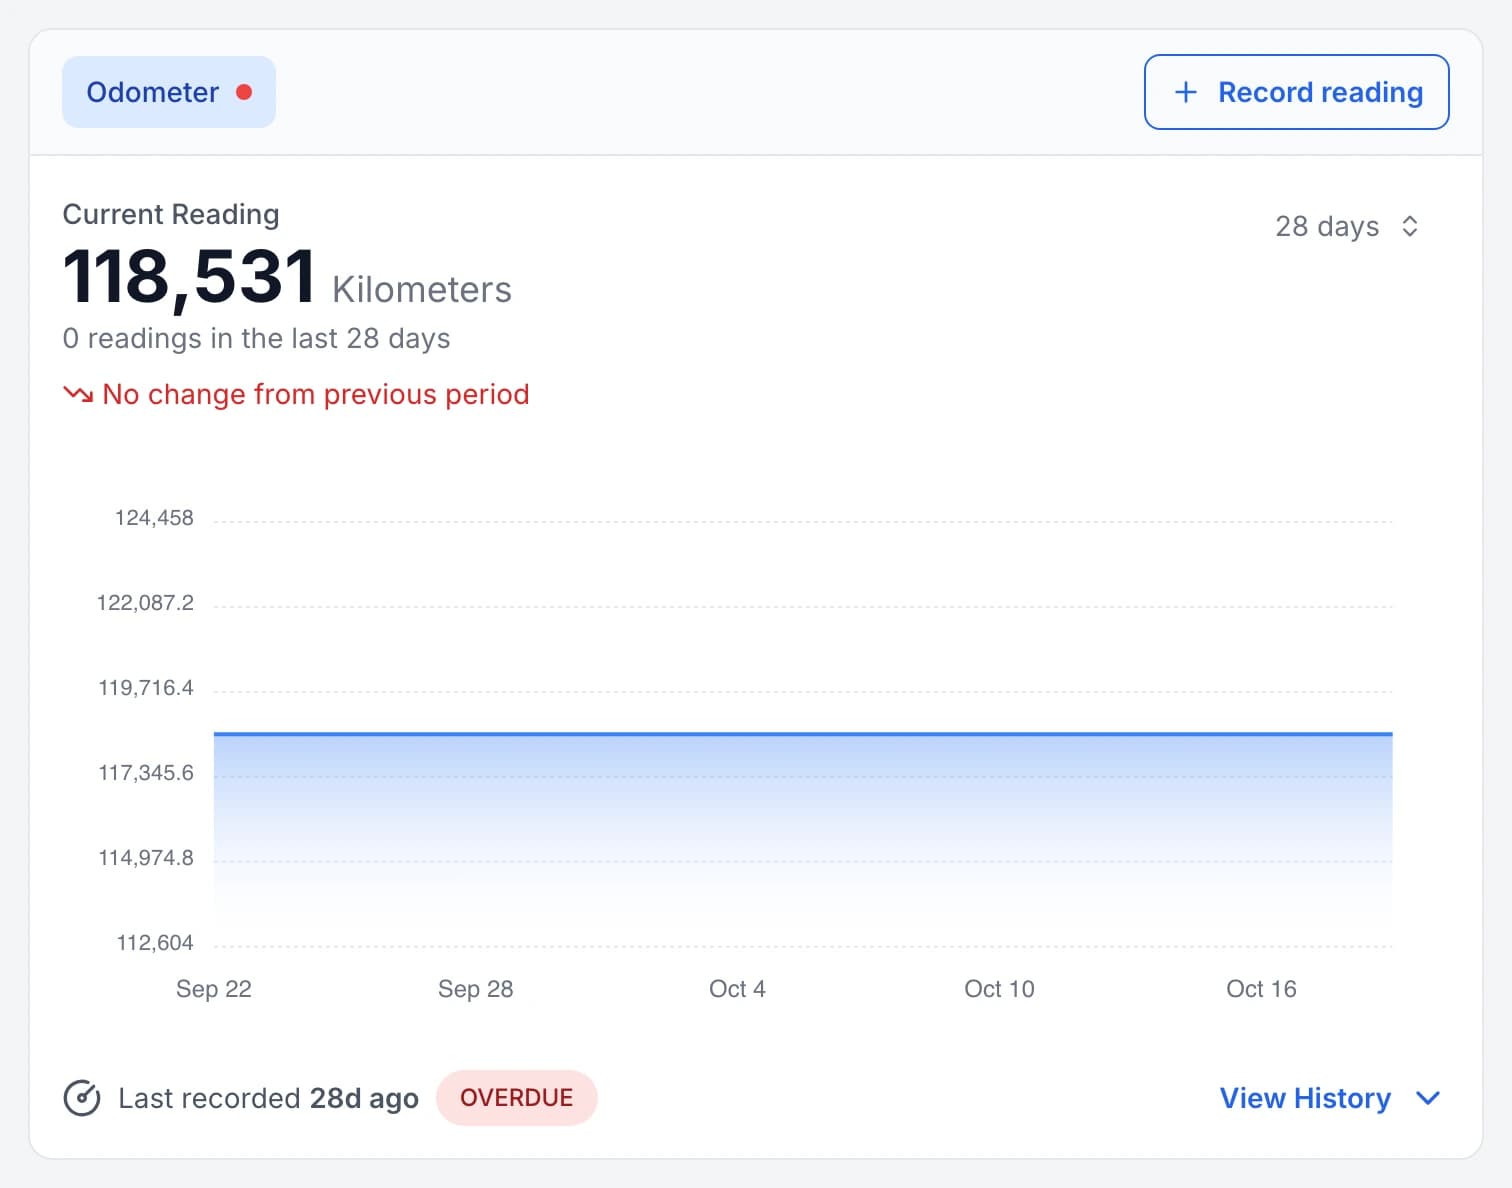The image size is (1512, 1188).
Task: Click the Oct 16 date label
Action: tap(1262, 989)
